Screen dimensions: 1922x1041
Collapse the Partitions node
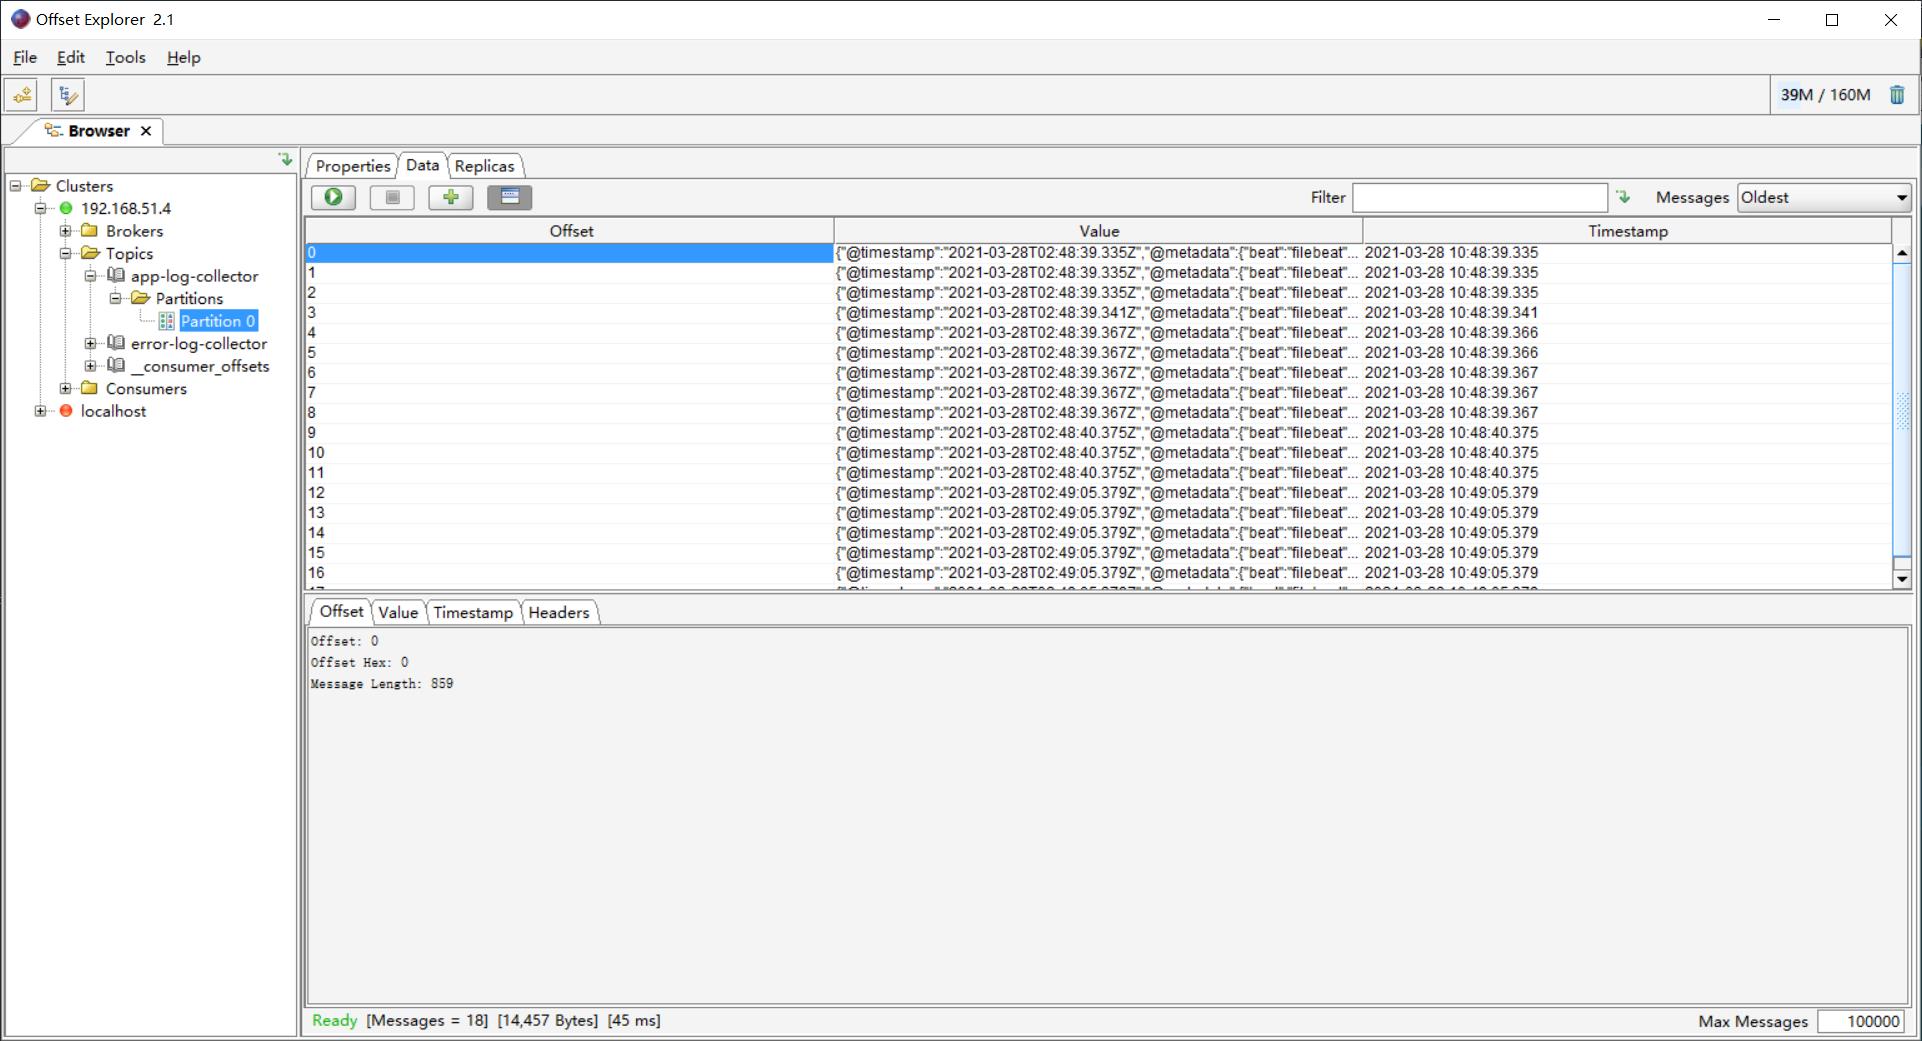click(x=116, y=298)
